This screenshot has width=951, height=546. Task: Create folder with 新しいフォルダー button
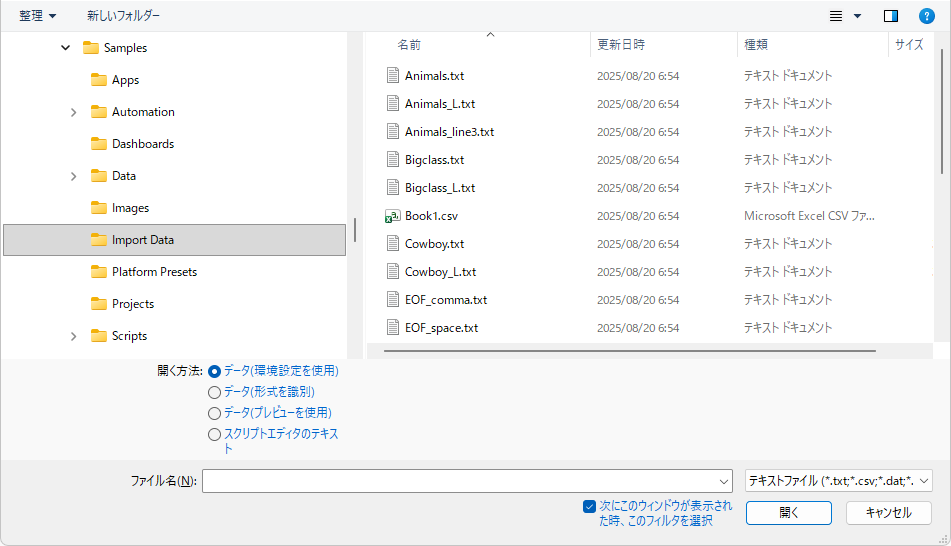[x=123, y=16]
